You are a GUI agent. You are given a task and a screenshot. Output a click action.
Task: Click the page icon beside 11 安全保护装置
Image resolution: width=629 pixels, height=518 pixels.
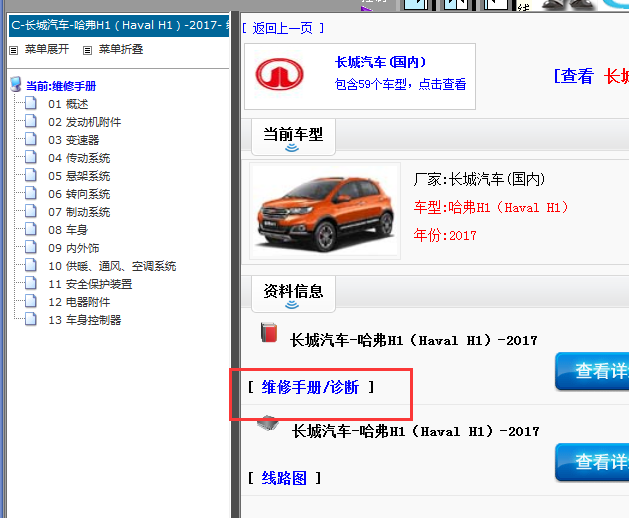30,283
